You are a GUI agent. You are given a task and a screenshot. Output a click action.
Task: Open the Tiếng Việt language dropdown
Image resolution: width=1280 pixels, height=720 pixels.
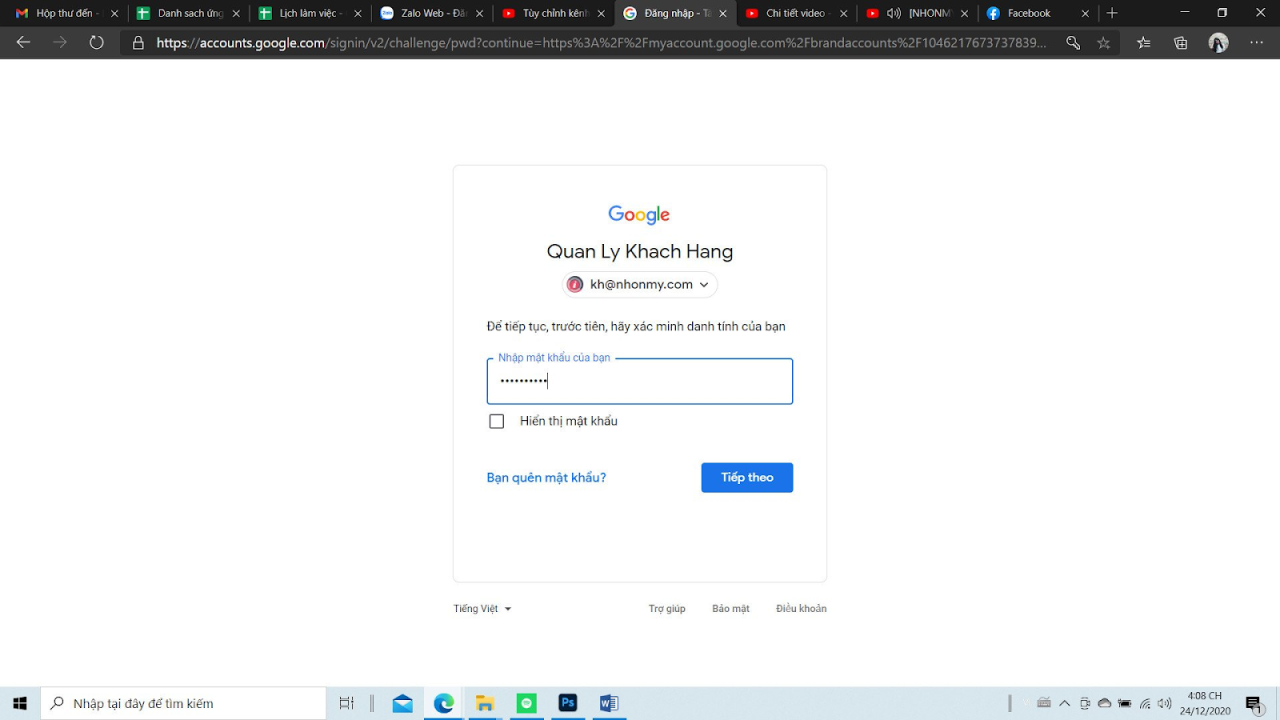coord(481,608)
